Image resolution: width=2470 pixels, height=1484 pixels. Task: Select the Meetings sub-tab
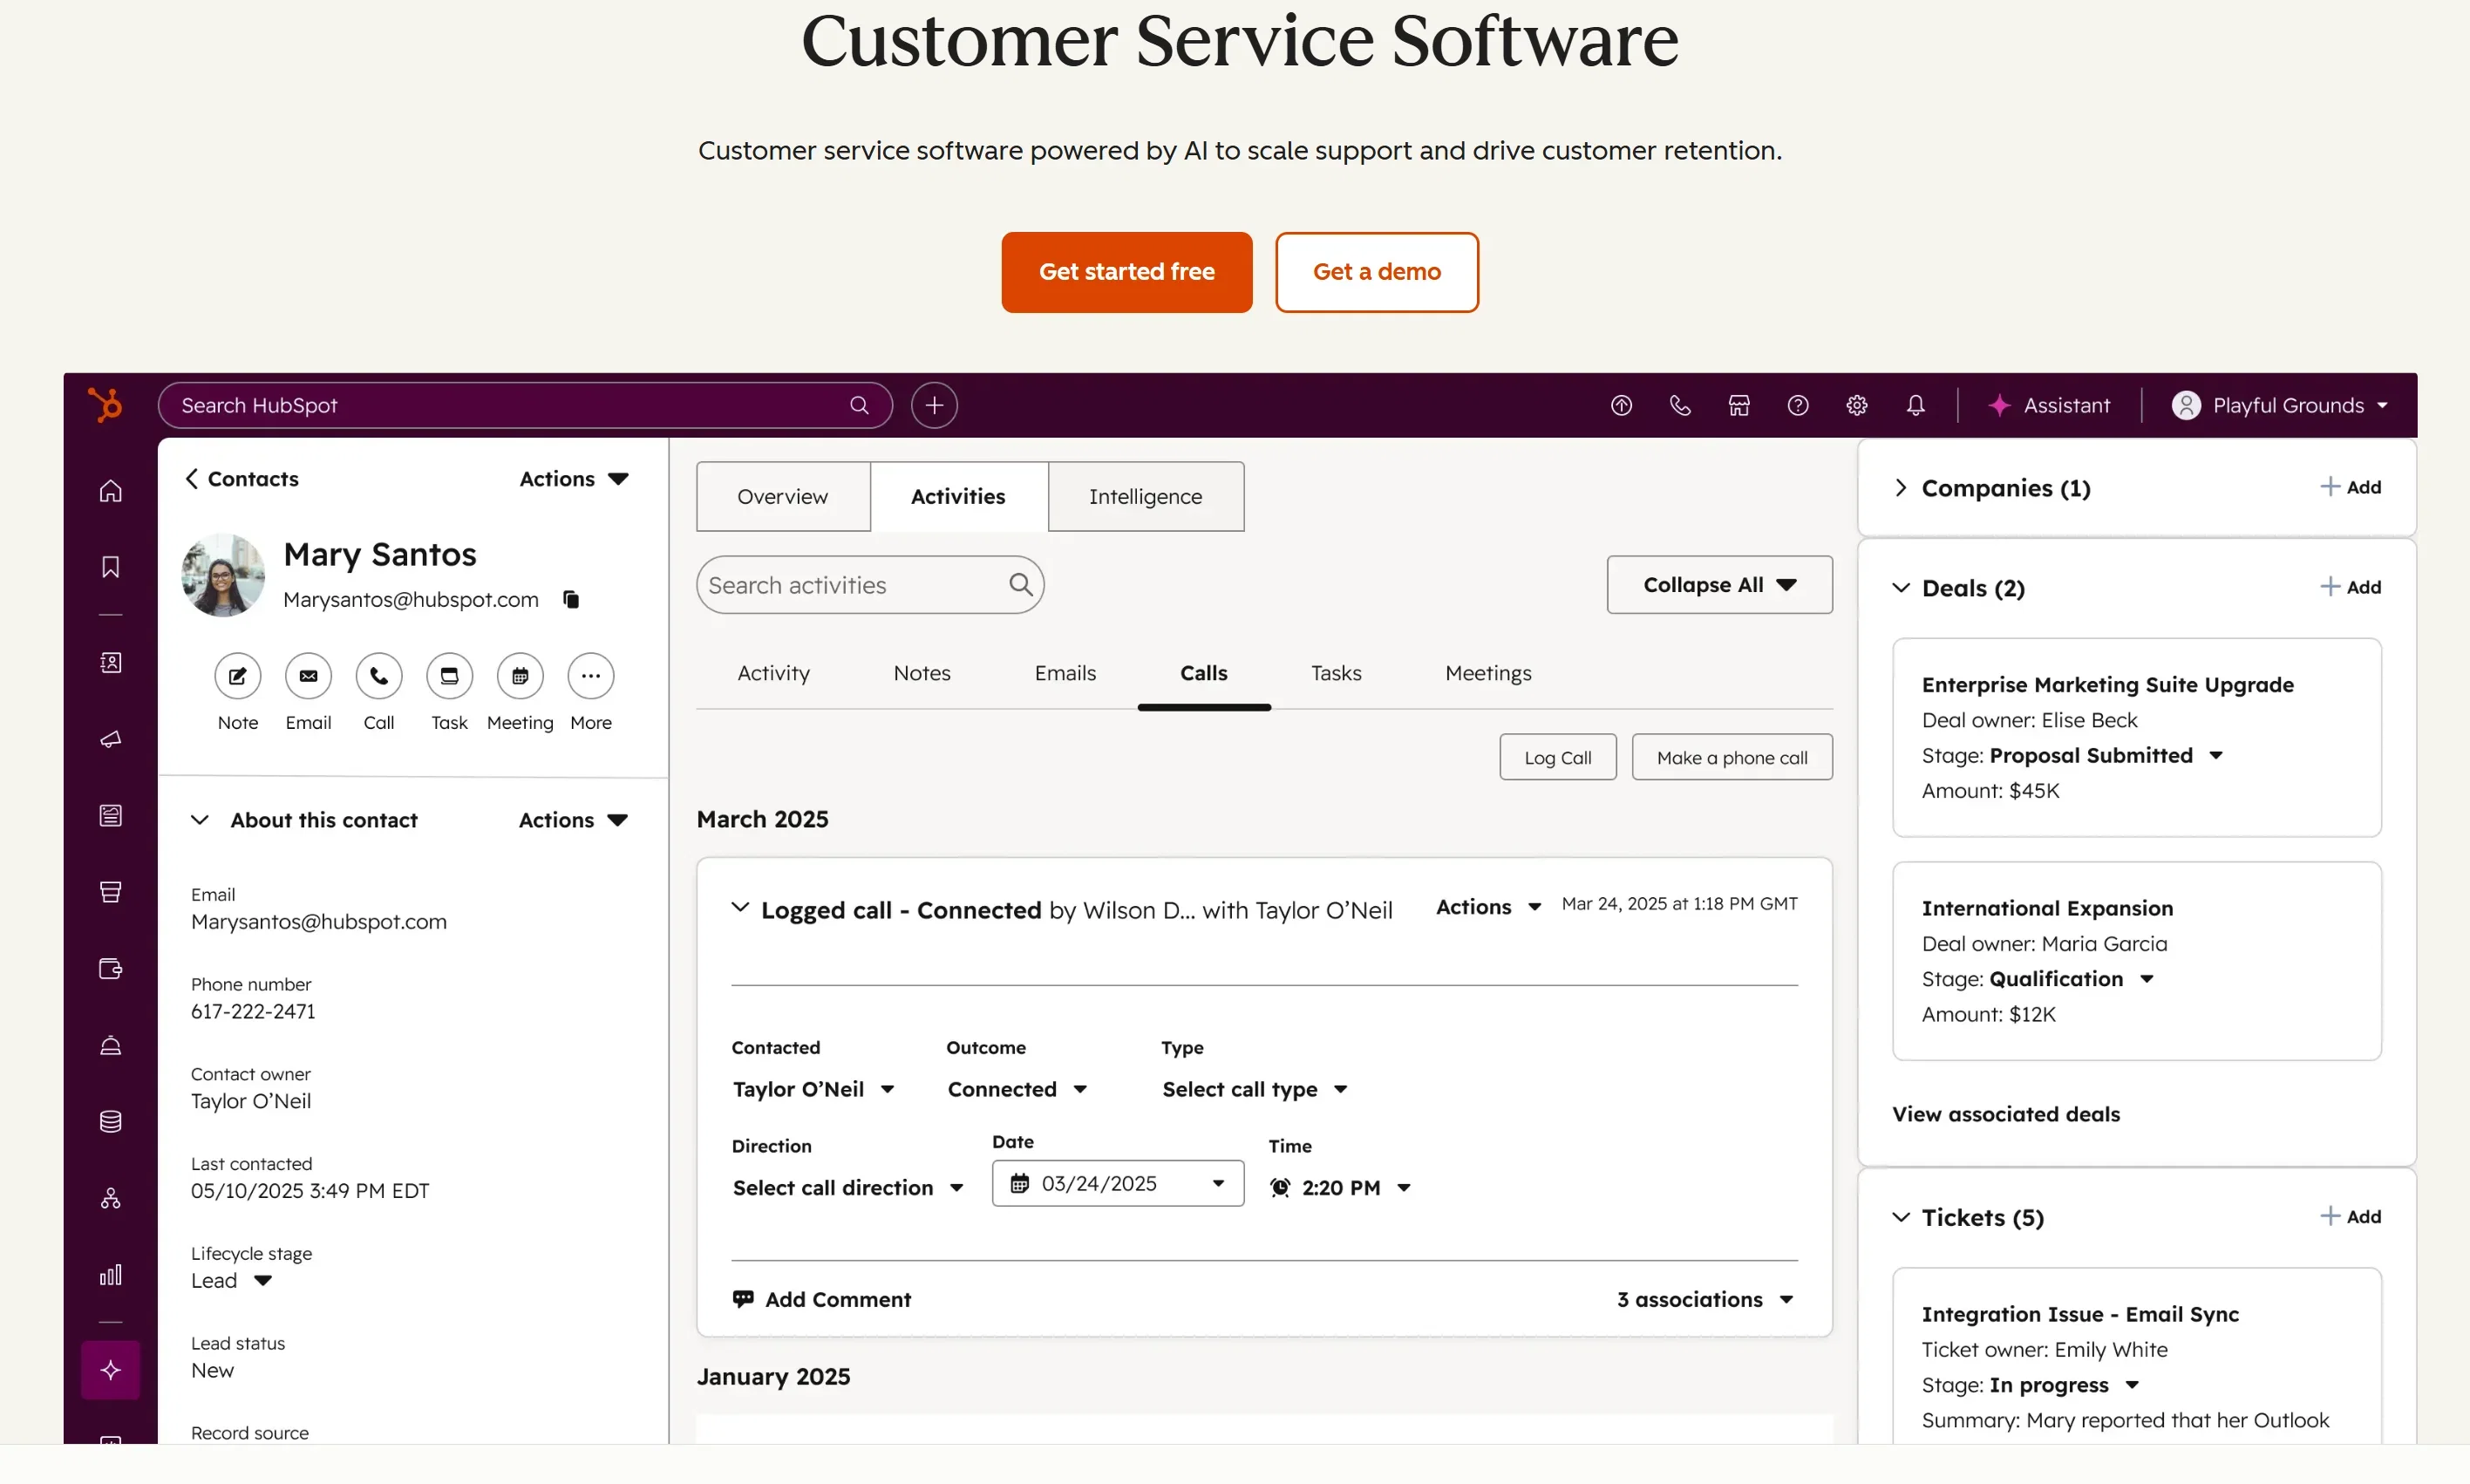pos(1488,673)
